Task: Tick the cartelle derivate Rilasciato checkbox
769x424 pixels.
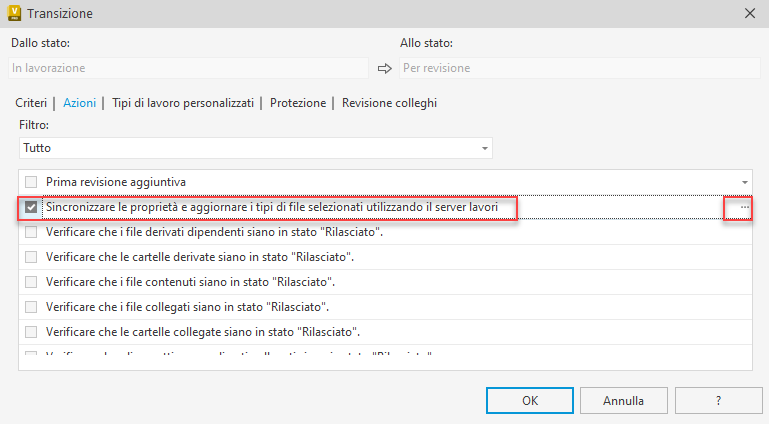Action: pos(31,257)
